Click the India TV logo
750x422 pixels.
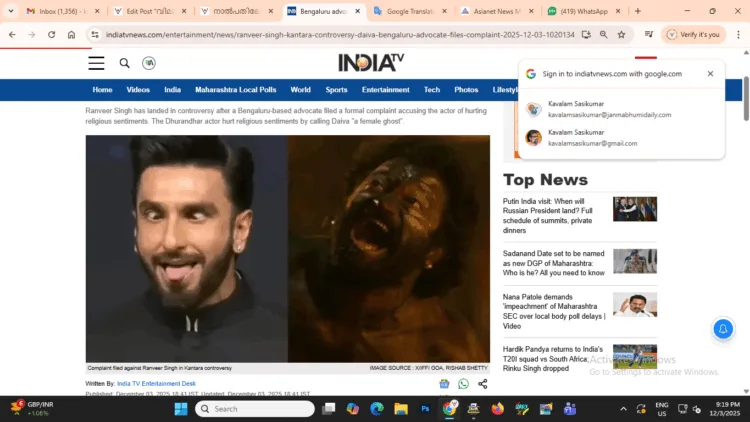tap(371, 63)
